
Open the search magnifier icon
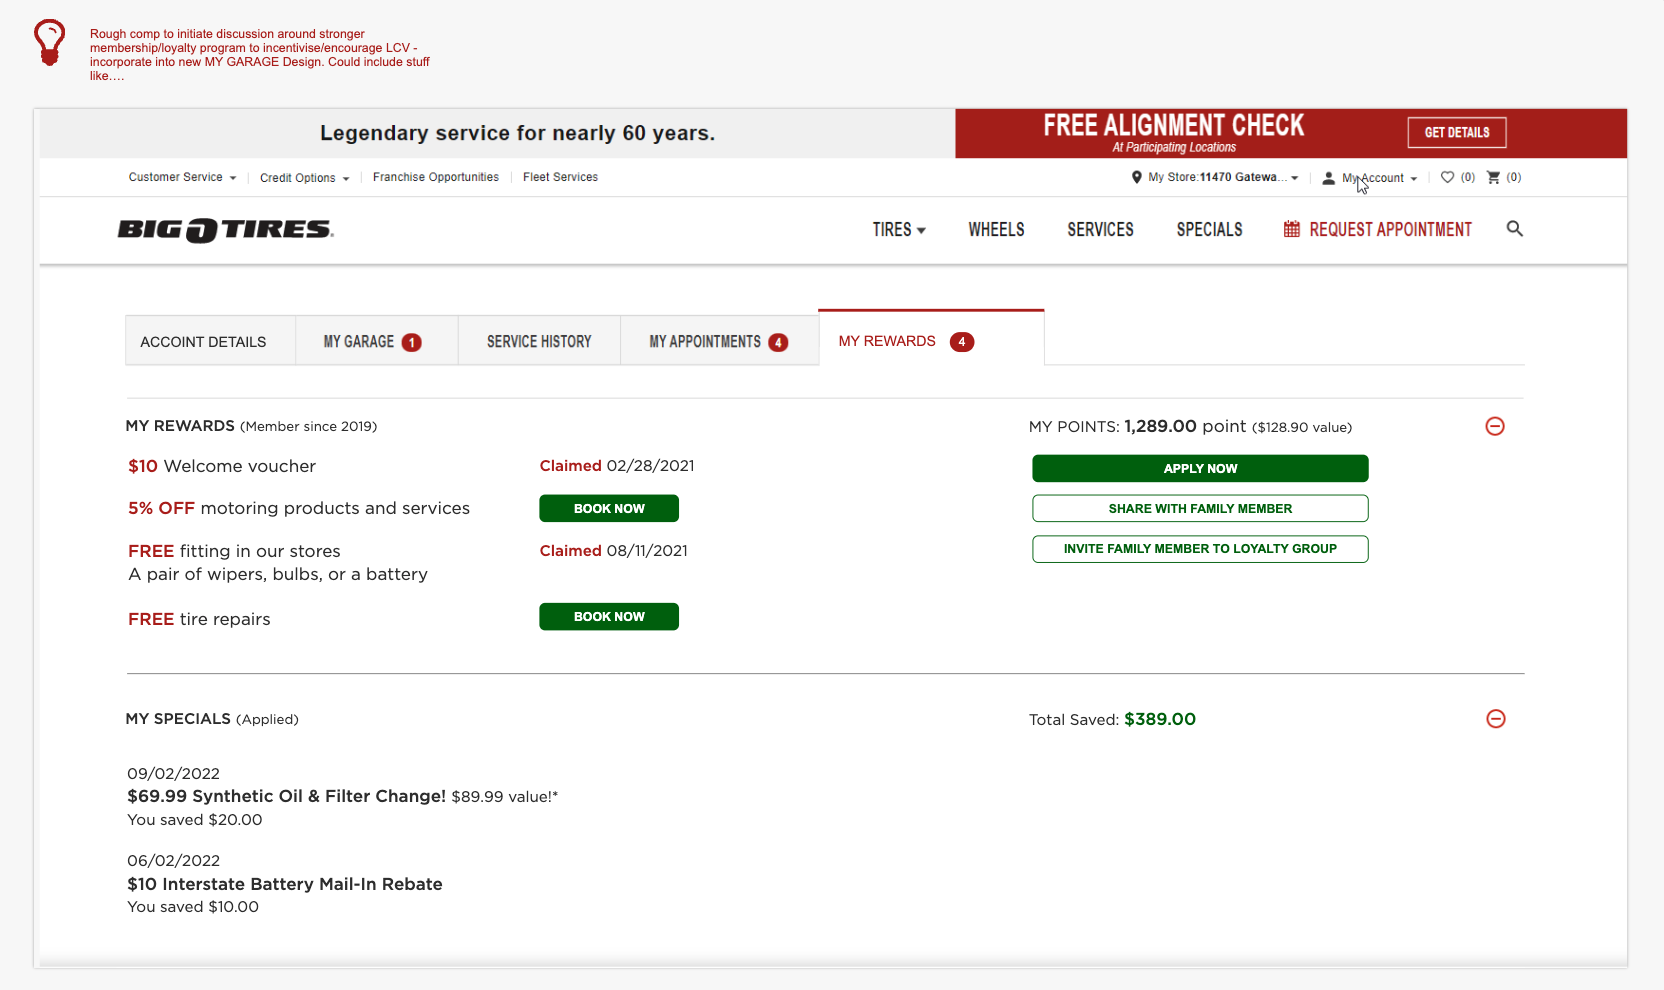click(1514, 229)
